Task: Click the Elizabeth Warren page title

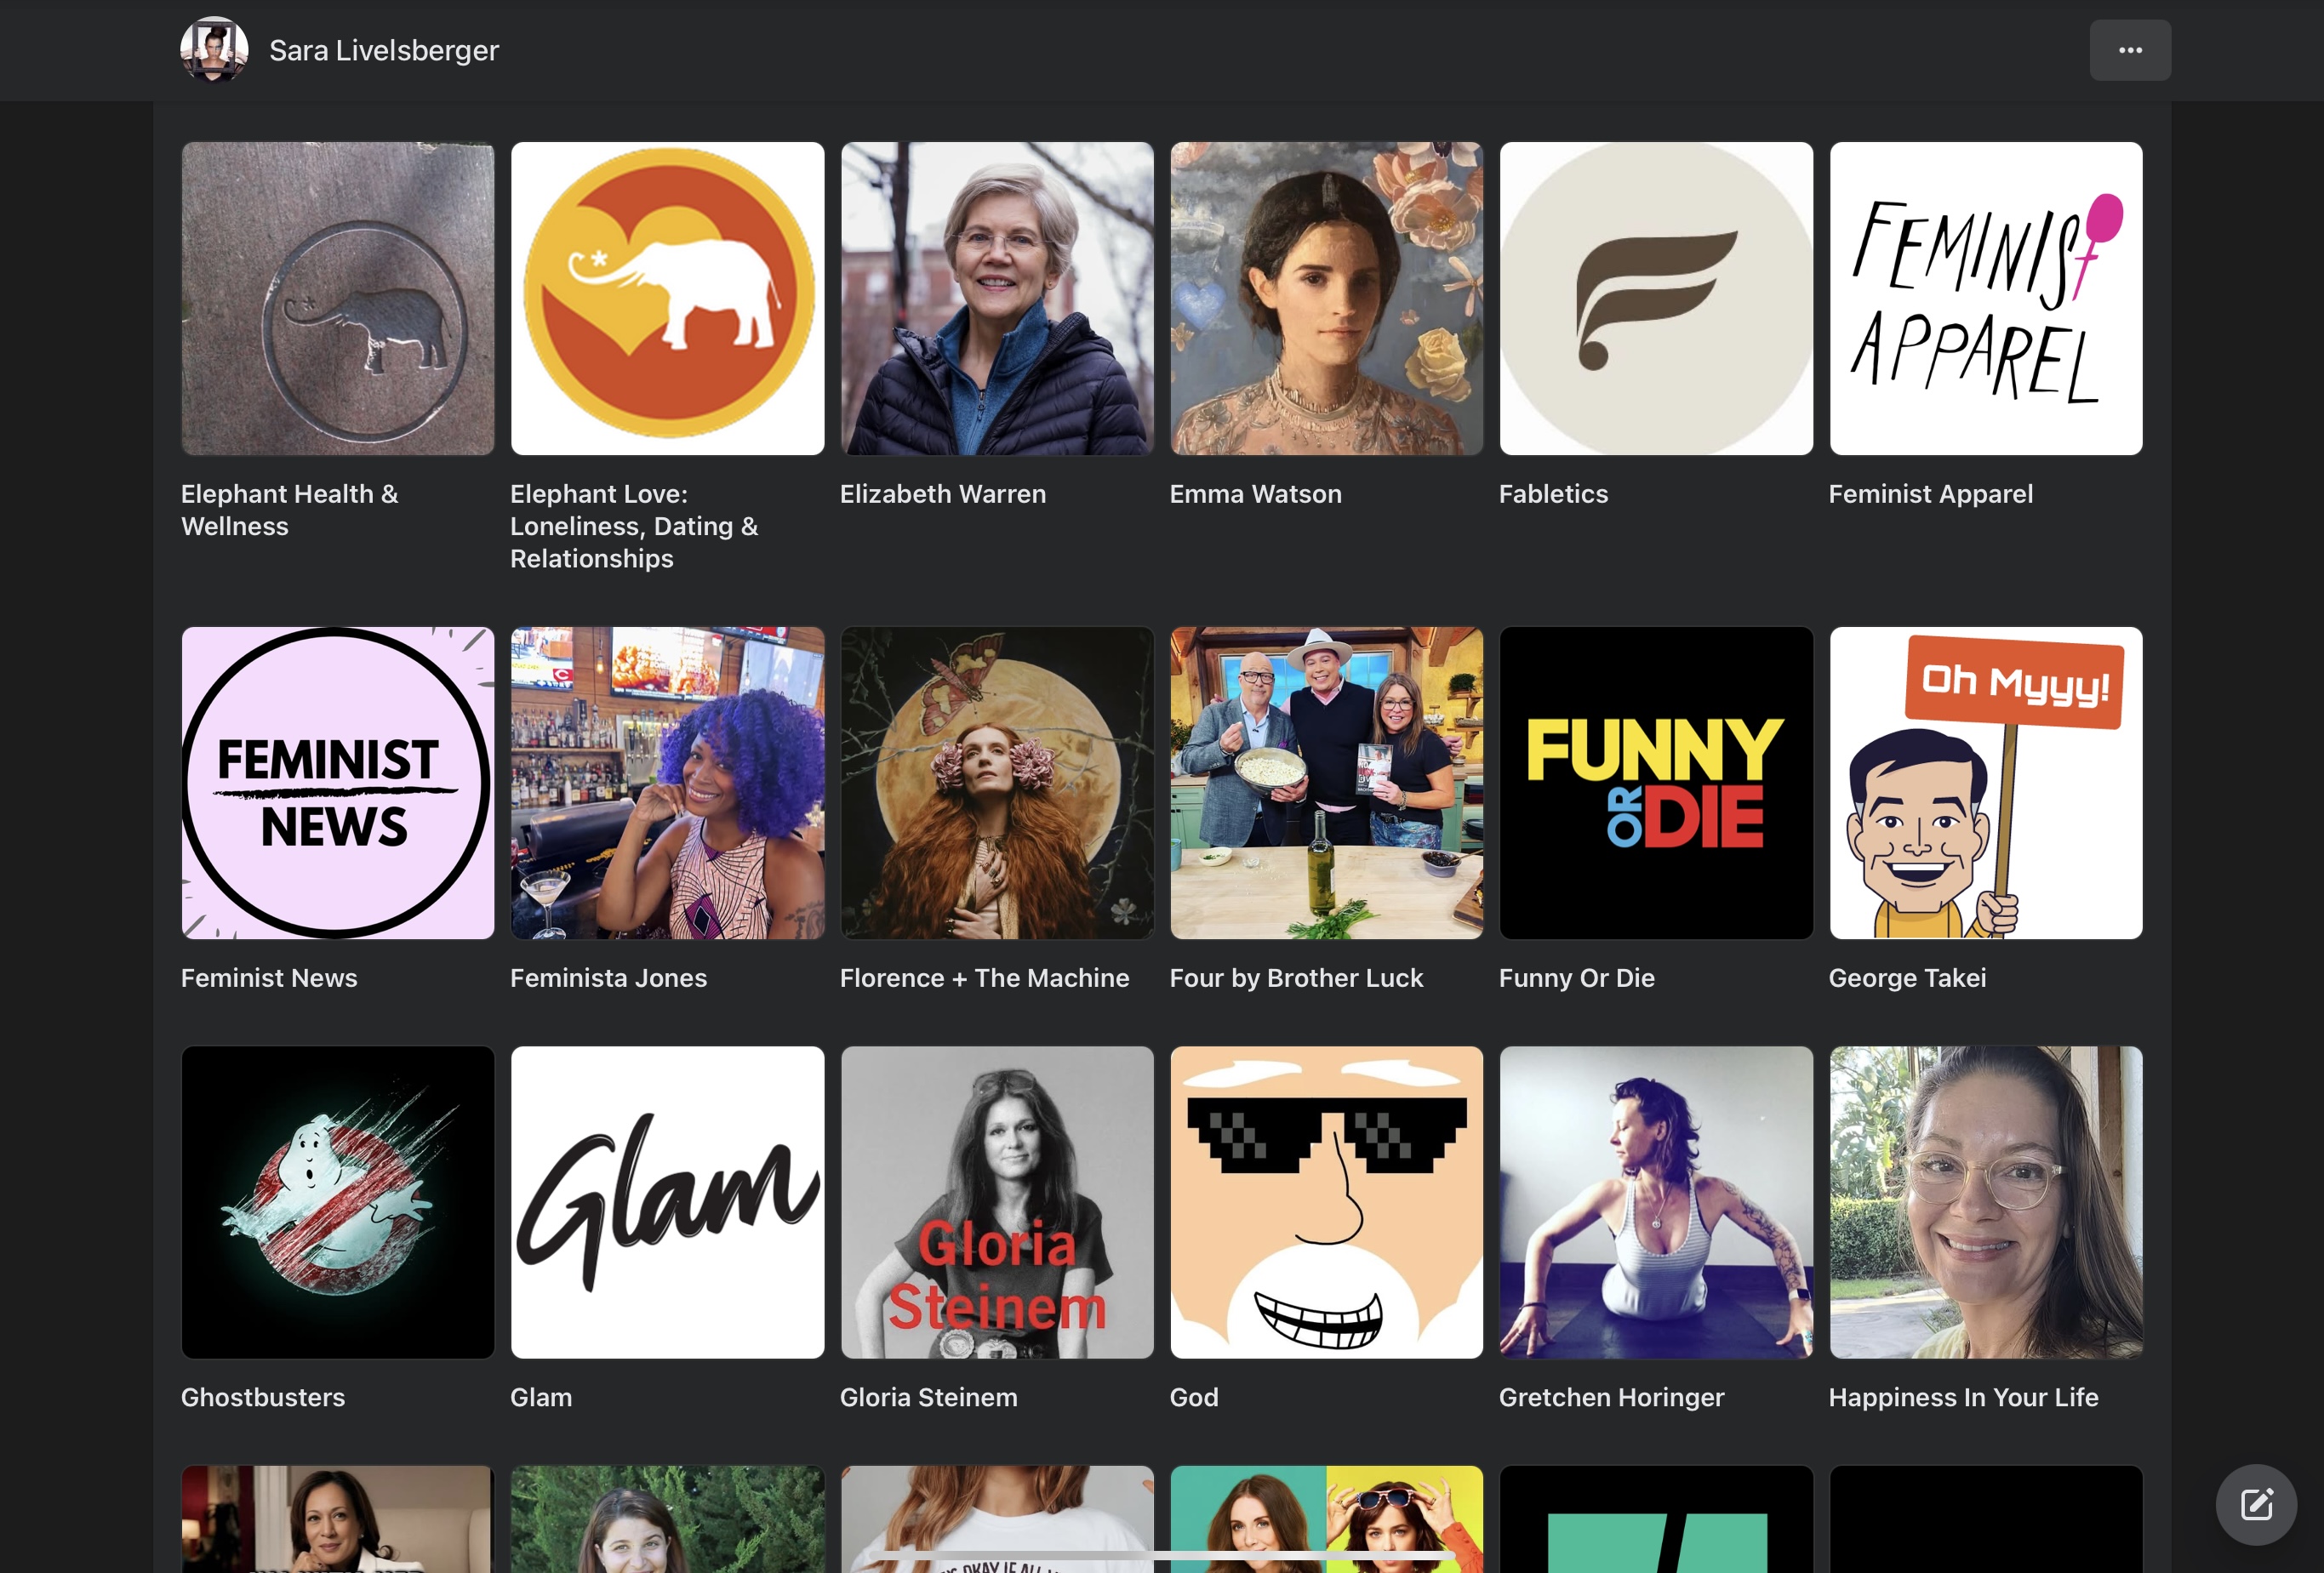Action: [x=943, y=494]
